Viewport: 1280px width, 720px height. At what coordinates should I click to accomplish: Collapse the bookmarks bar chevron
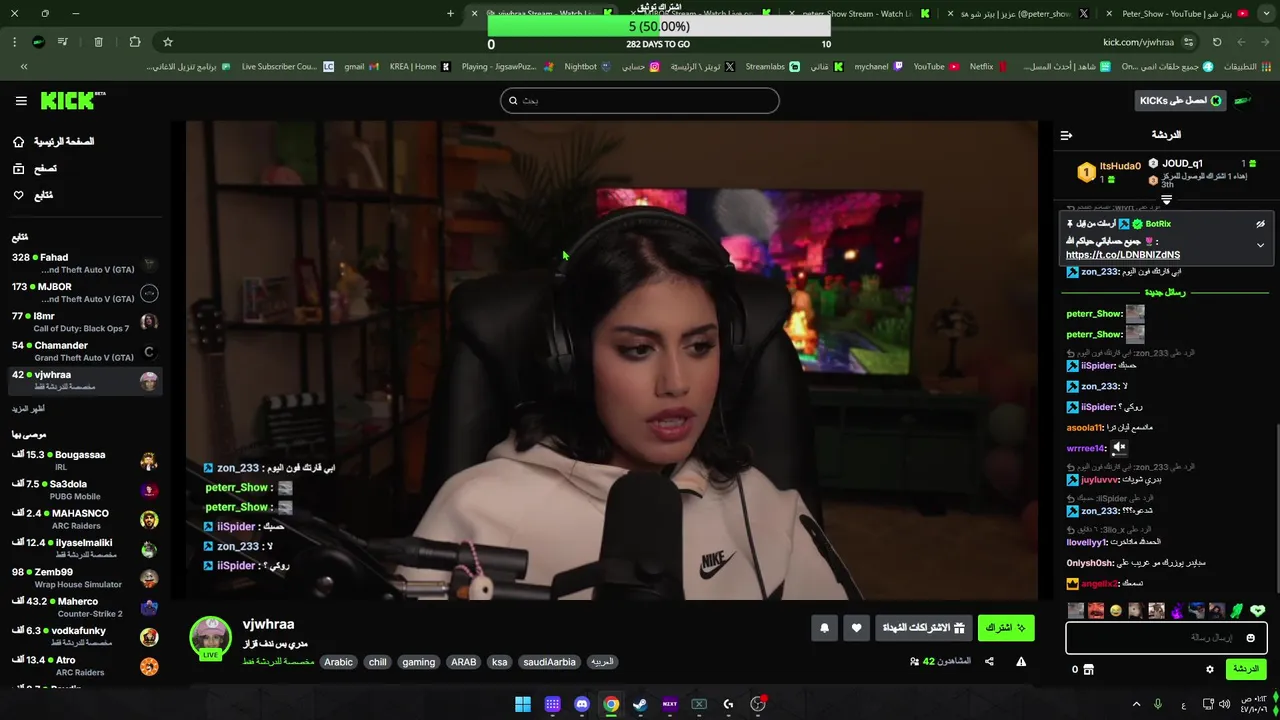(x=24, y=67)
